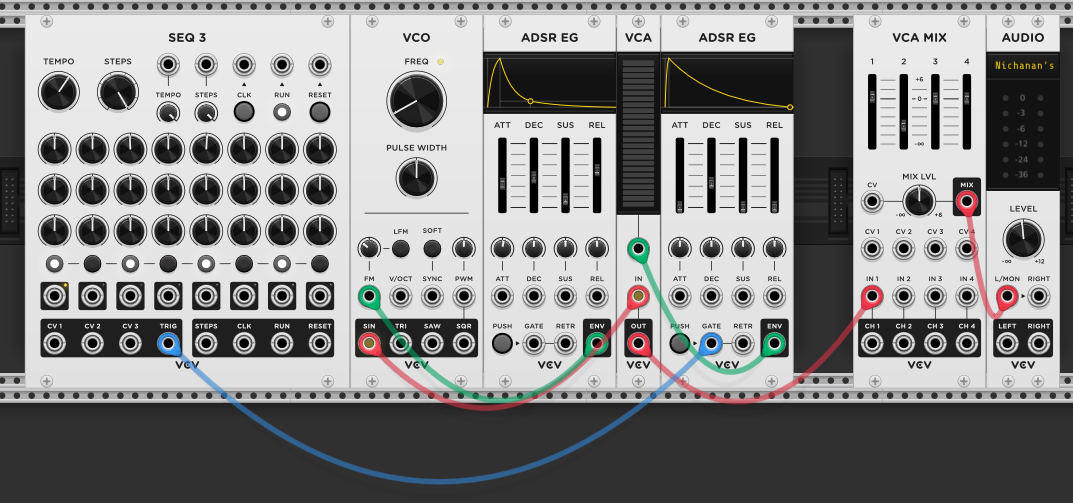Screen dimensions: 1073x503
Task: Click the channel 3 fader on VCA MIX
Action: click(x=935, y=112)
